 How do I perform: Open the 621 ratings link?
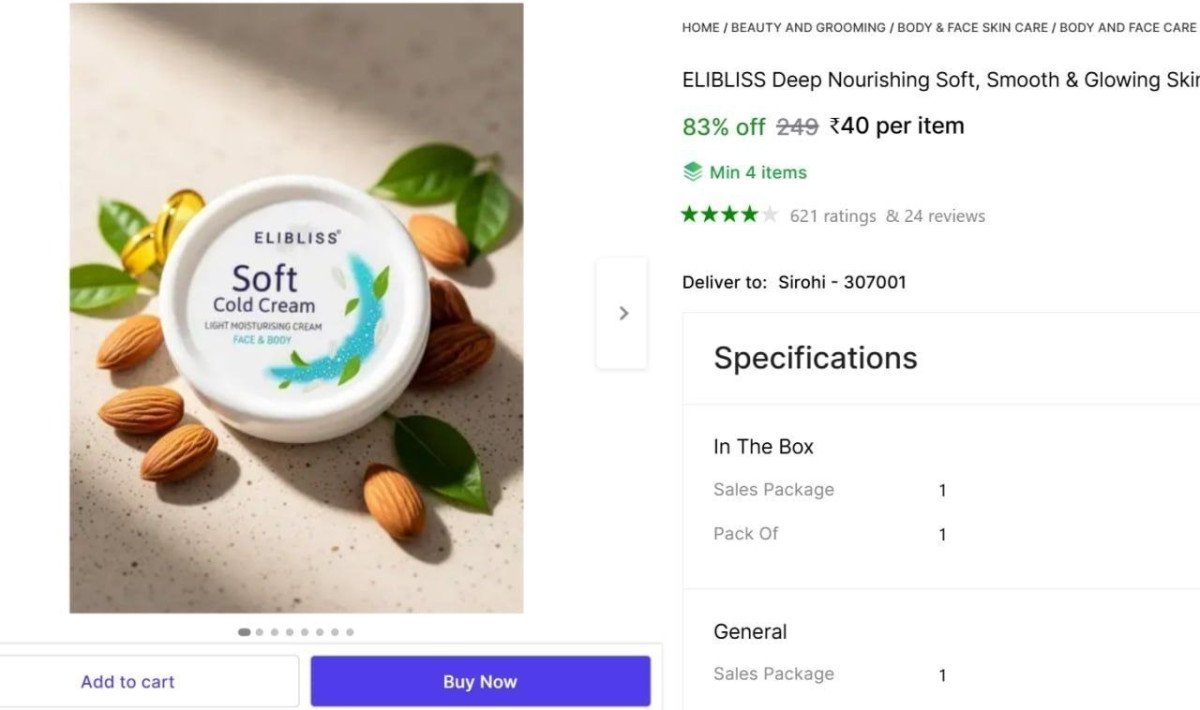832,216
